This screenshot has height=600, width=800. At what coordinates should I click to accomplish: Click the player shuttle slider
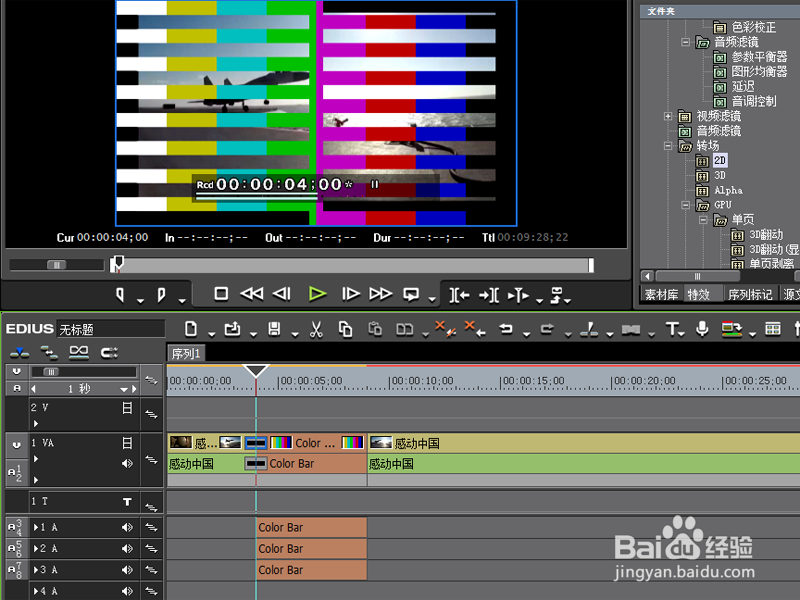click(57, 265)
